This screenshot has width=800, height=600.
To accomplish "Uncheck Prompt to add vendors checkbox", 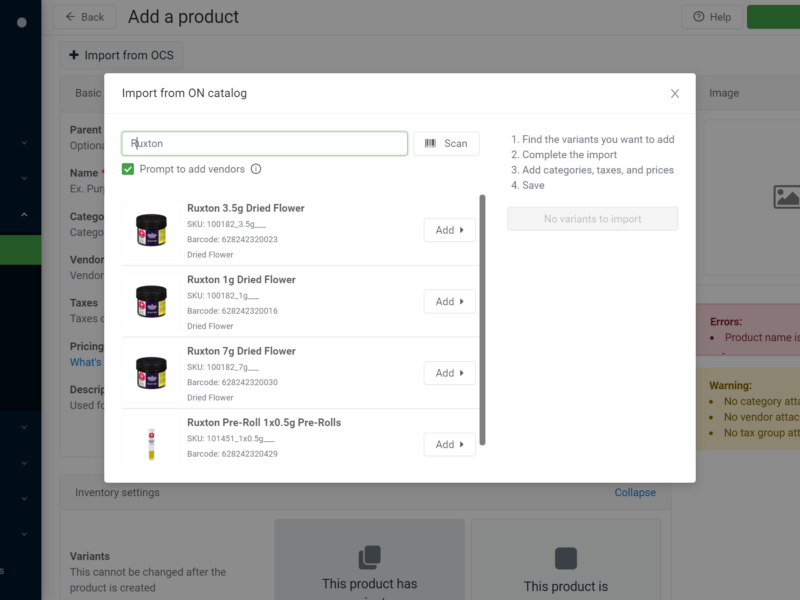I will pyautogui.click(x=128, y=169).
